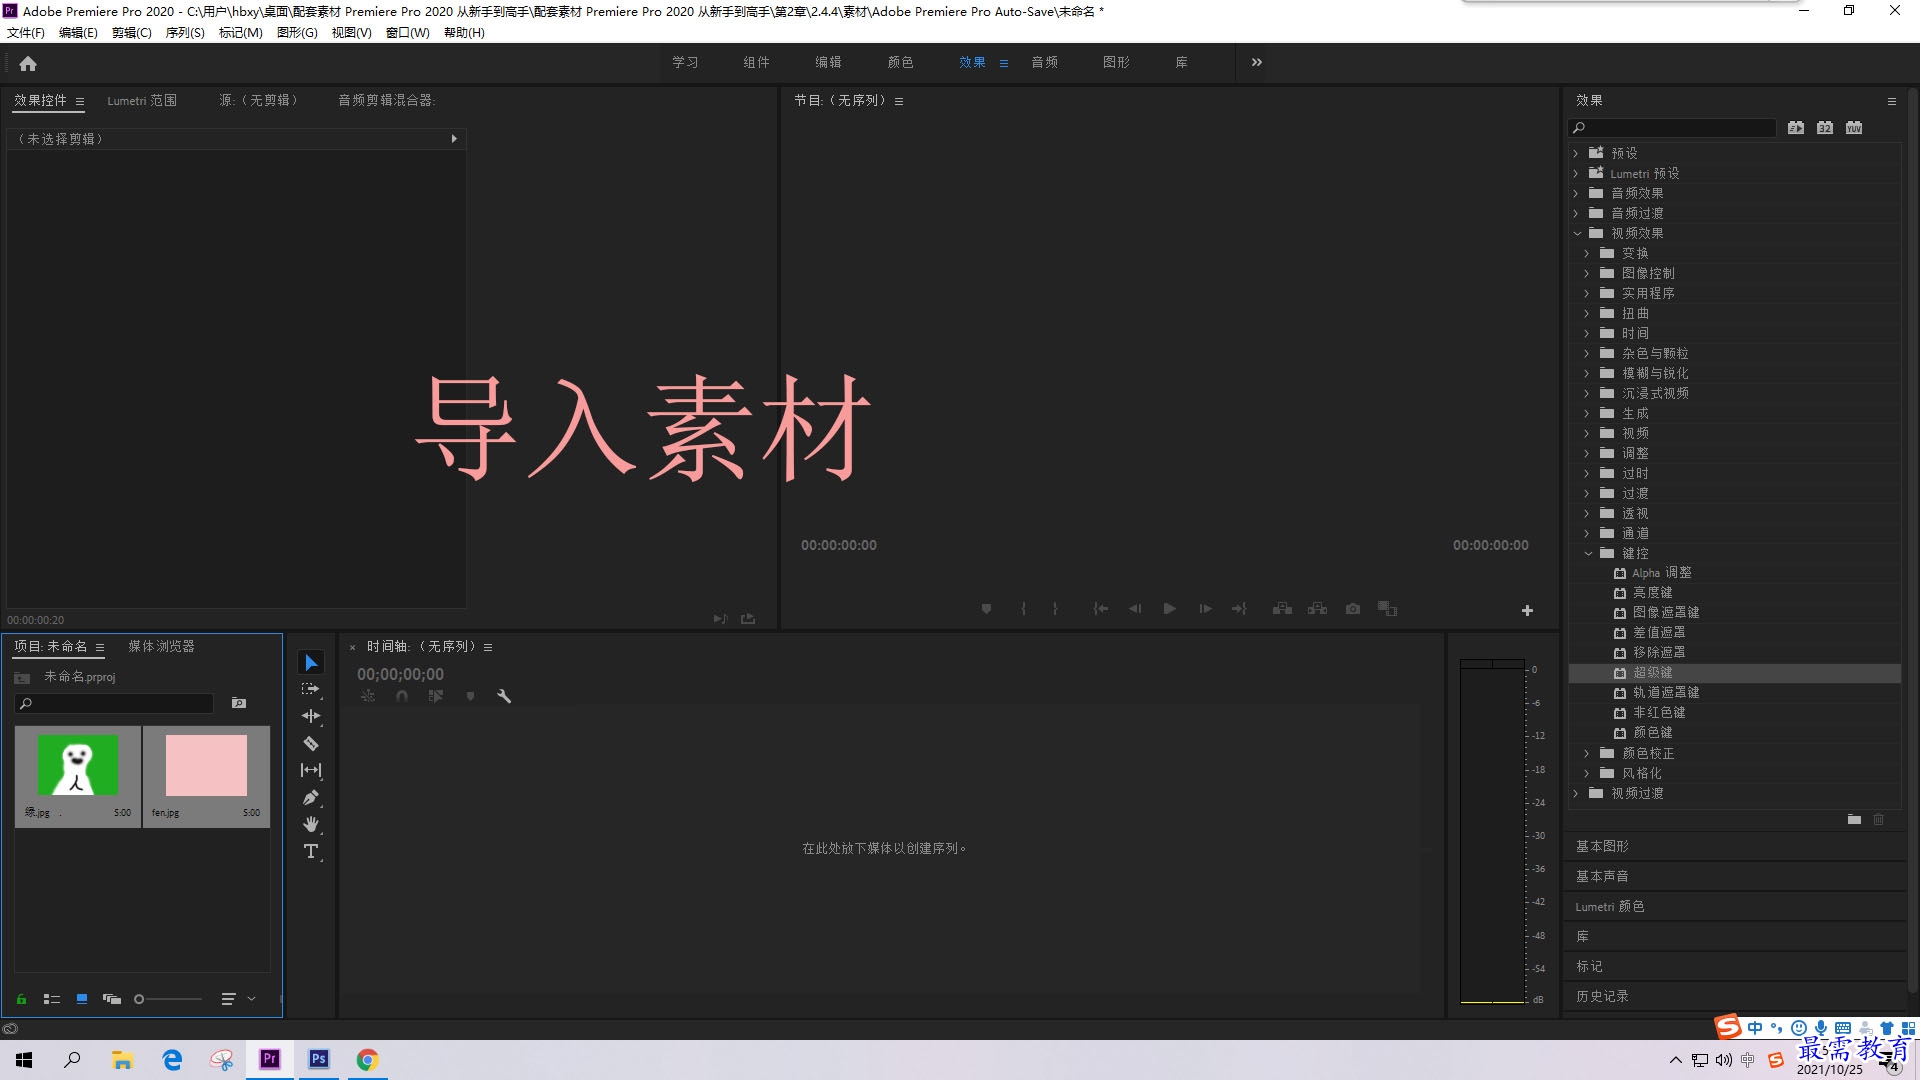Expand the 颜色校正 folder
This screenshot has width=1920, height=1080.
click(x=1587, y=753)
